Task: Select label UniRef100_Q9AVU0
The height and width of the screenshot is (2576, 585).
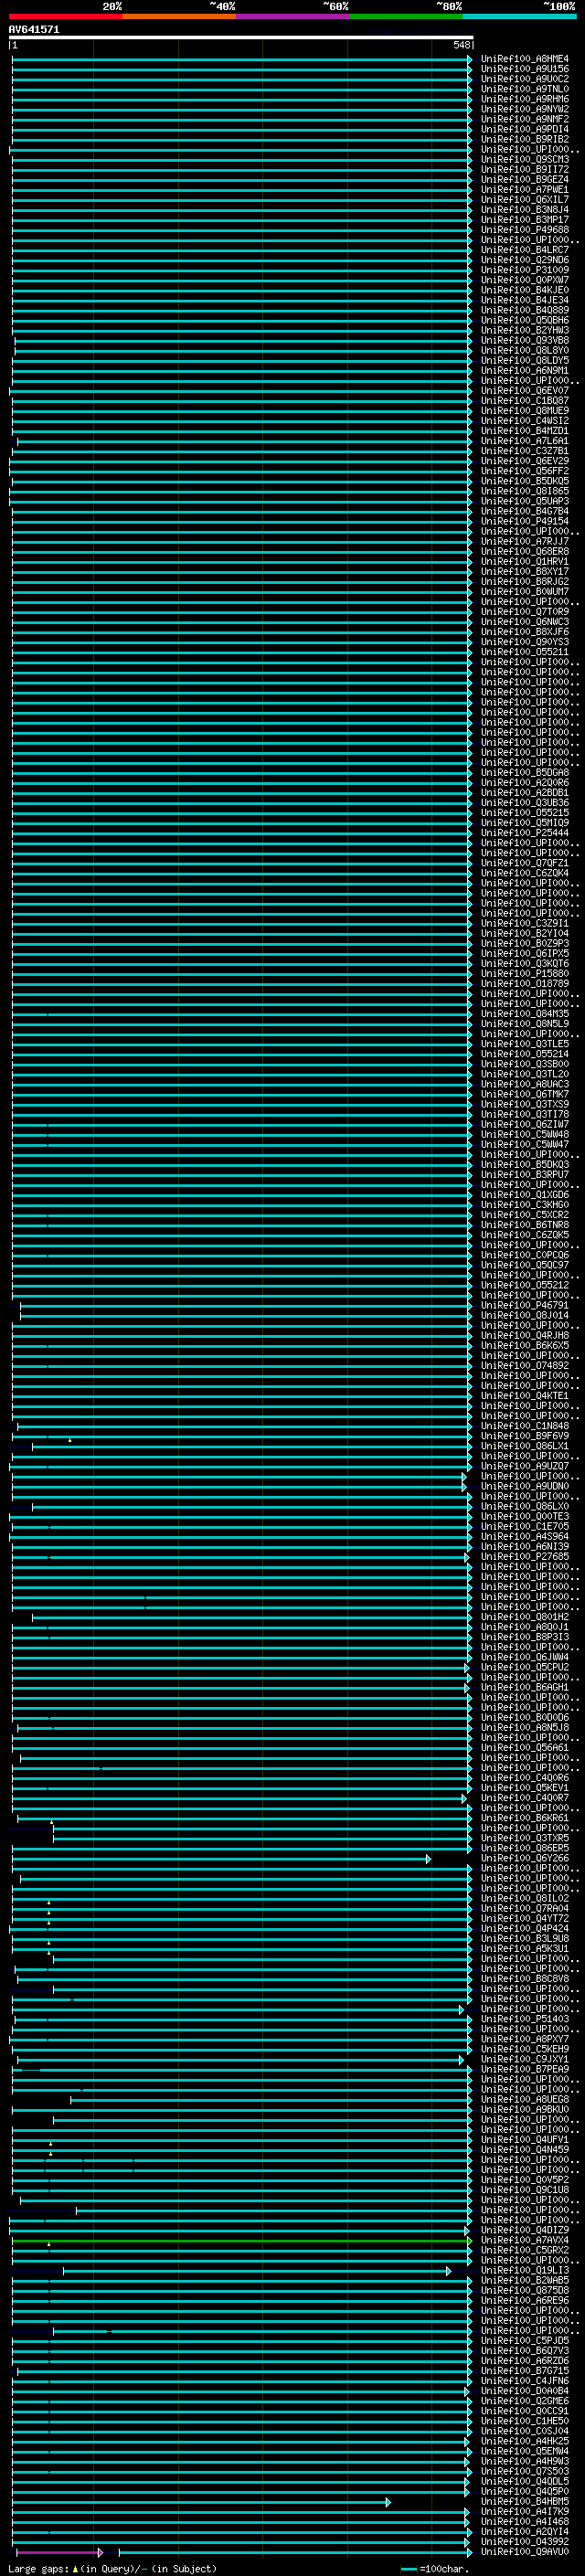Action: pyautogui.click(x=524, y=2552)
